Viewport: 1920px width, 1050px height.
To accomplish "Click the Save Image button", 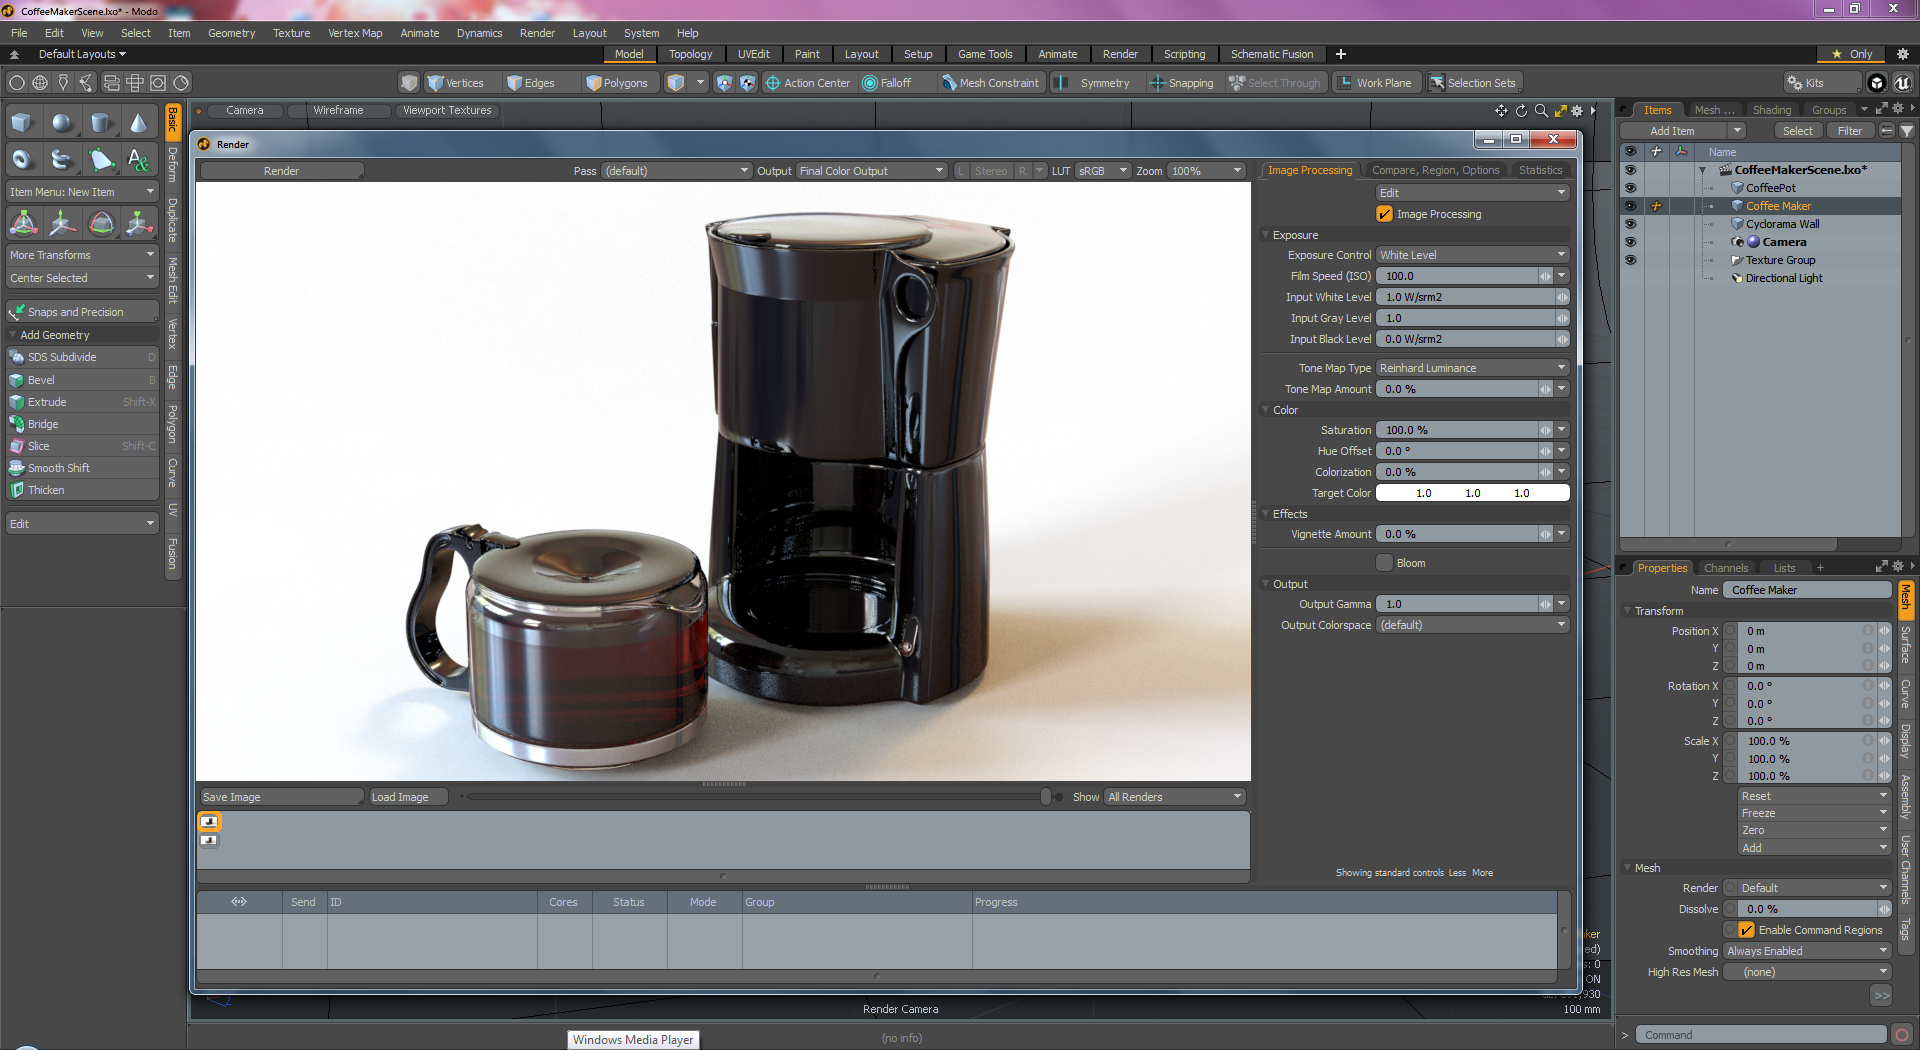I will pyautogui.click(x=281, y=797).
